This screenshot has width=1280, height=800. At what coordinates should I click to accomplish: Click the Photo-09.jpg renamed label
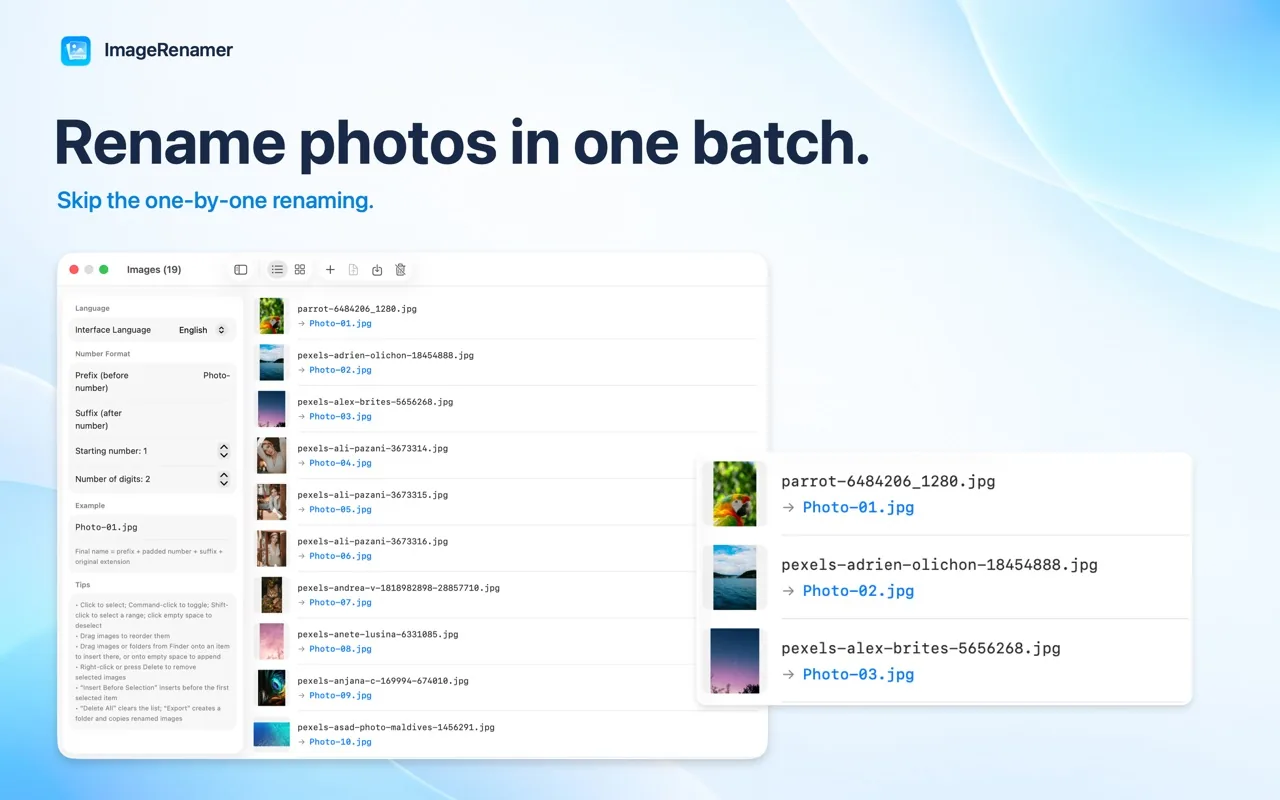pos(340,695)
